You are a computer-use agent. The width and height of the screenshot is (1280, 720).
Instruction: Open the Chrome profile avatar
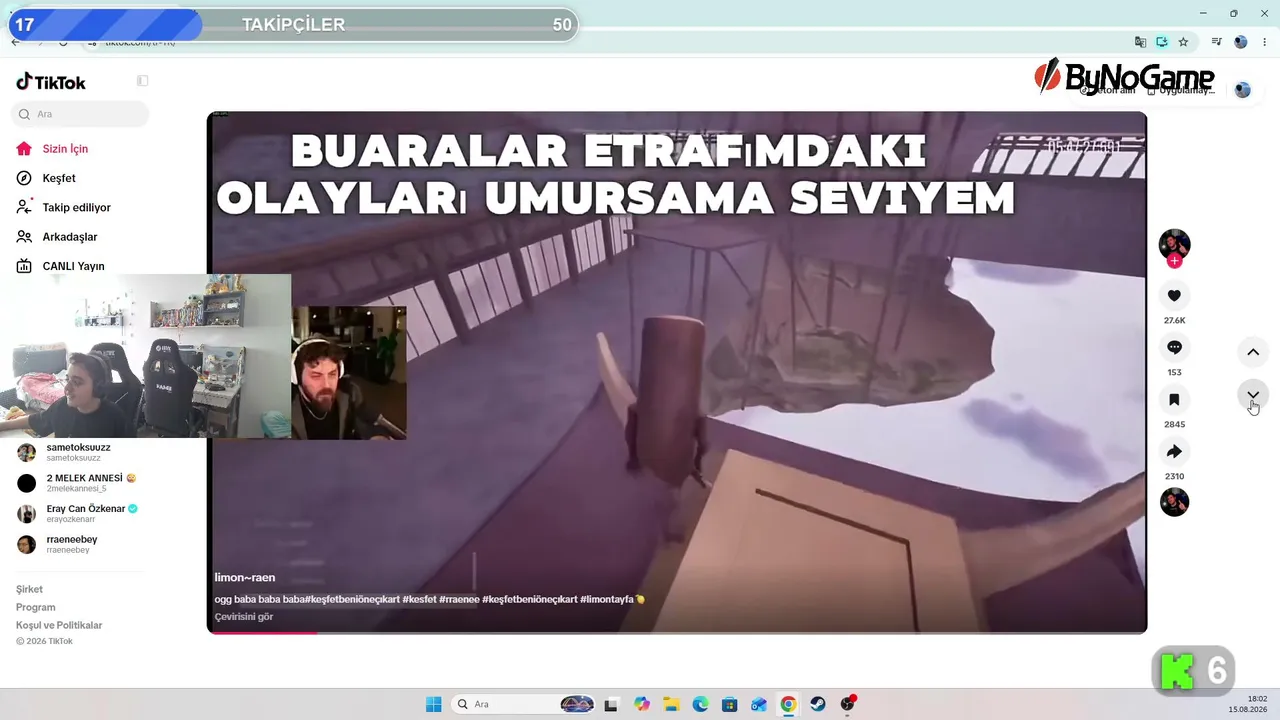pos(1241,42)
